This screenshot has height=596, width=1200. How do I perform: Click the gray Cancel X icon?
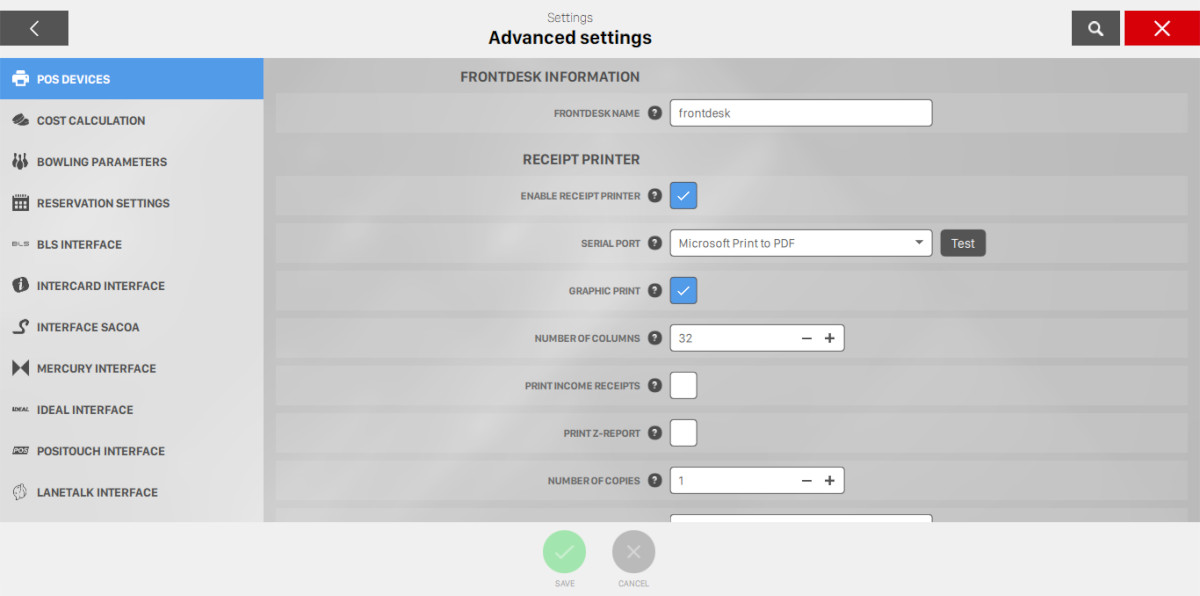coord(633,551)
